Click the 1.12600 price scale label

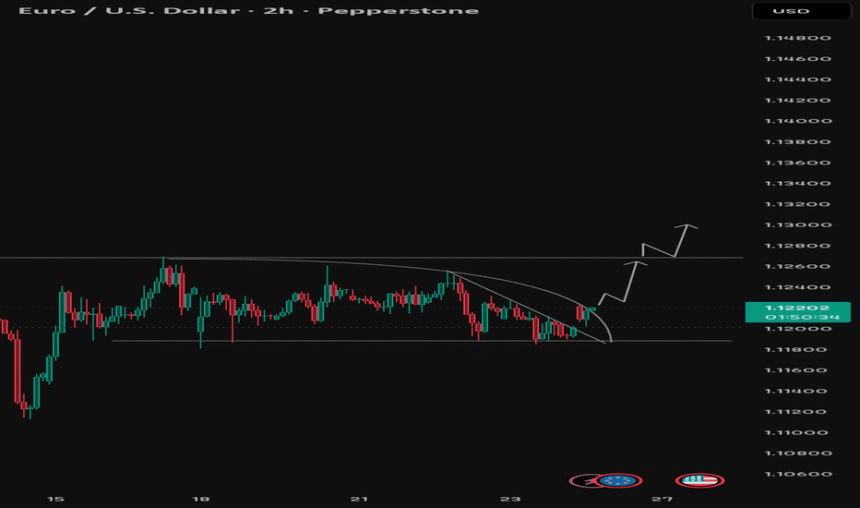[x=798, y=267]
